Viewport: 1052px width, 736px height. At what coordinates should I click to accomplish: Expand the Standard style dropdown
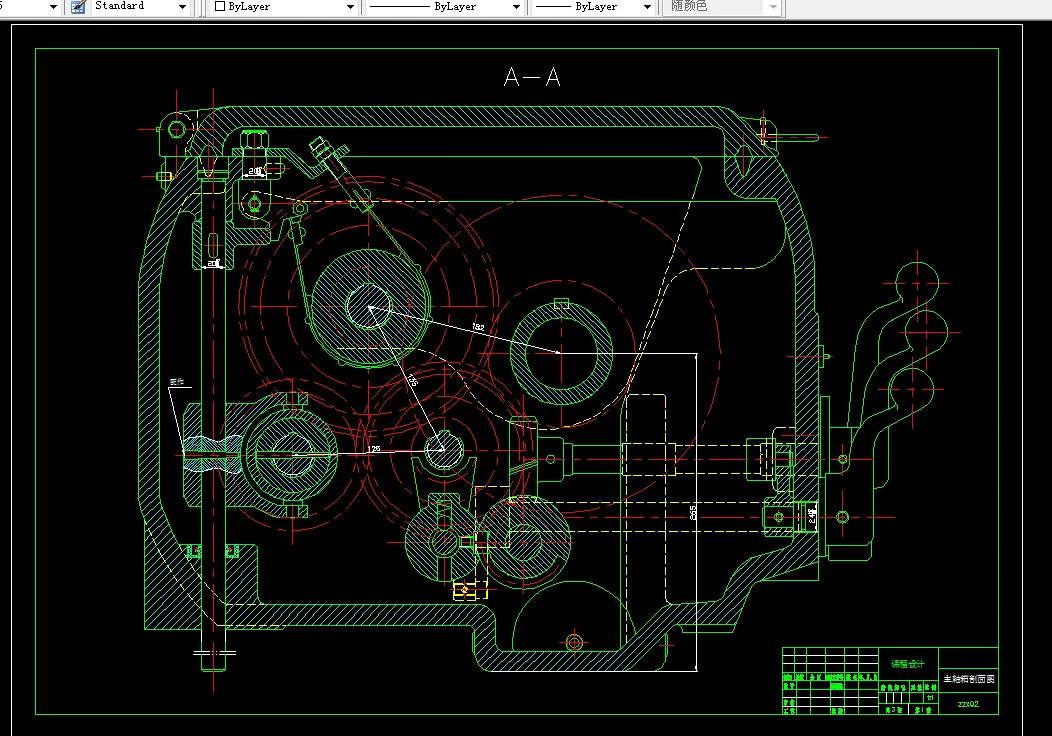pyautogui.click(x=140, y=7)
